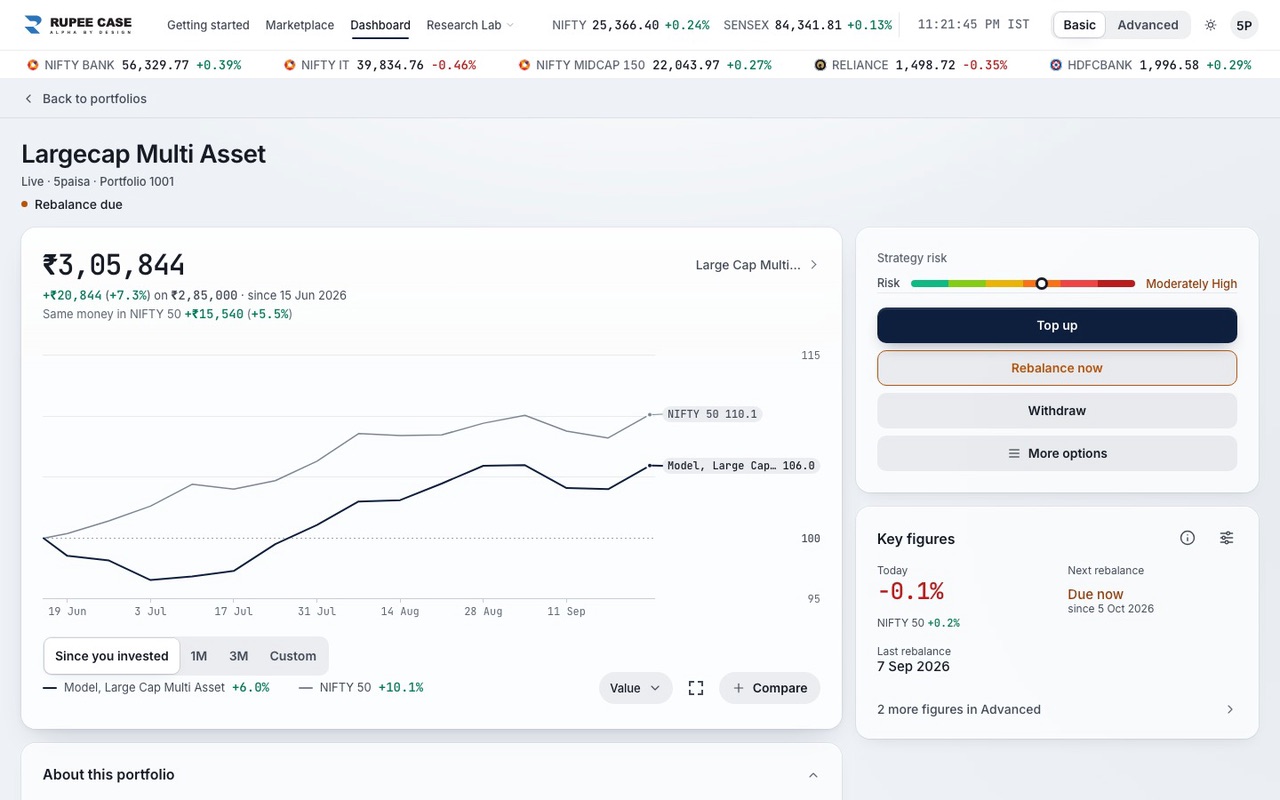Add a comparison with the Compare button
This screenshot has height=800, width=1280.
[x=769, y=688]
